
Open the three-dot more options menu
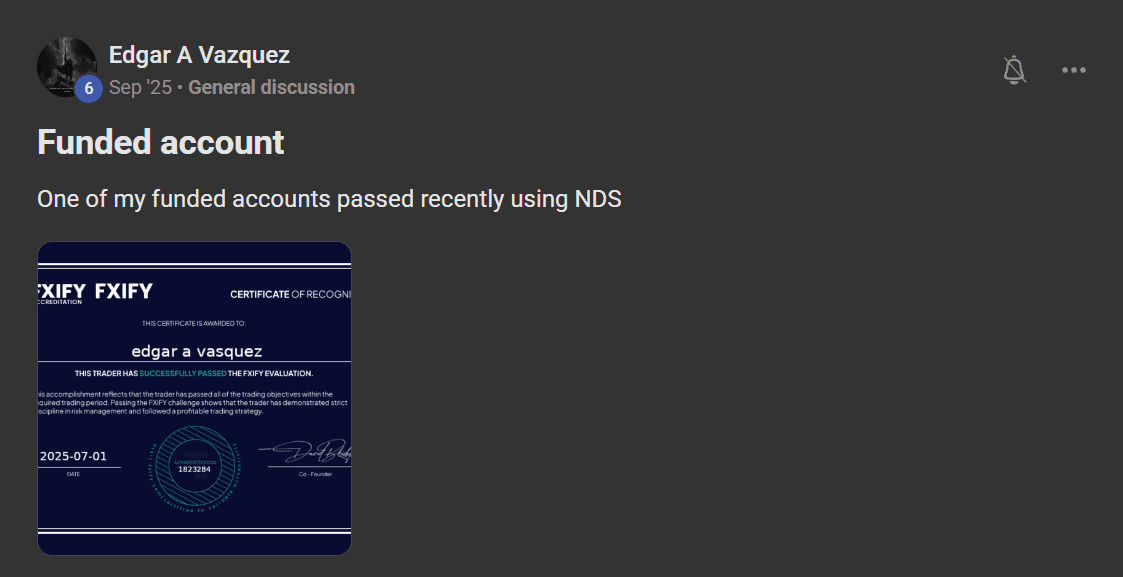click(1073, 70)
